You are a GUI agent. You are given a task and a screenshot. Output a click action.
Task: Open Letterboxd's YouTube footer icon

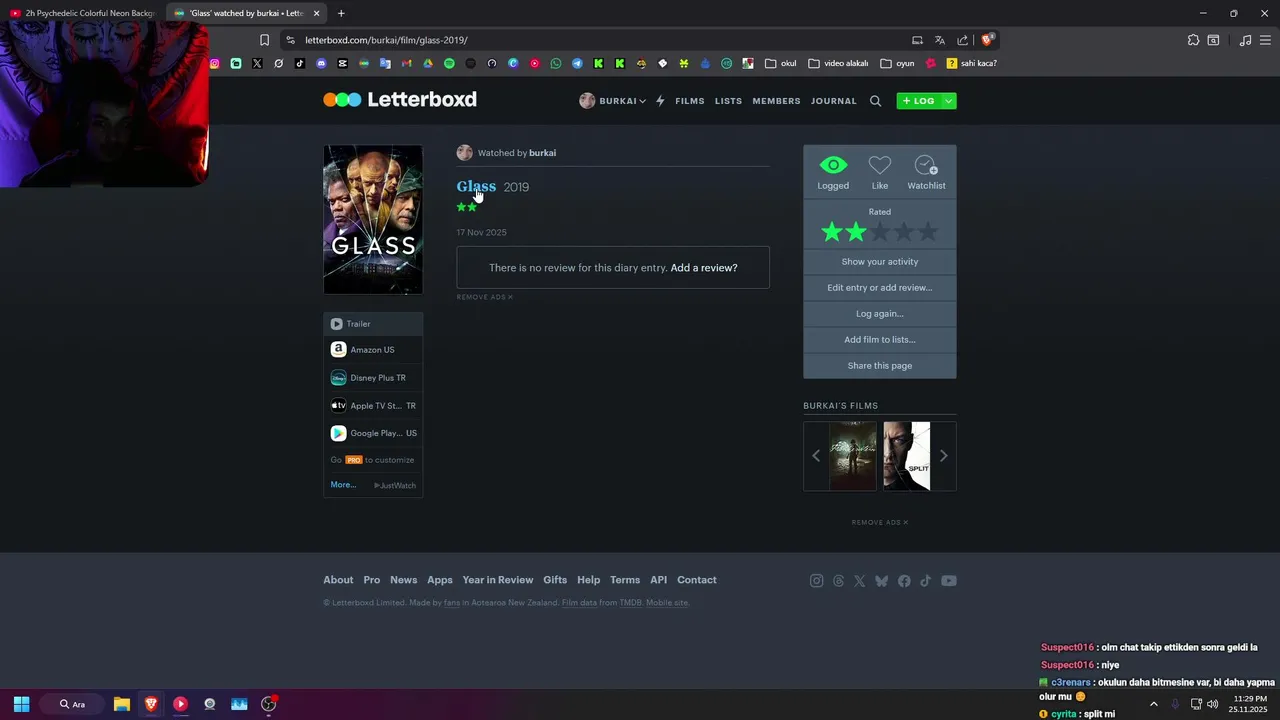coord(948,581)
